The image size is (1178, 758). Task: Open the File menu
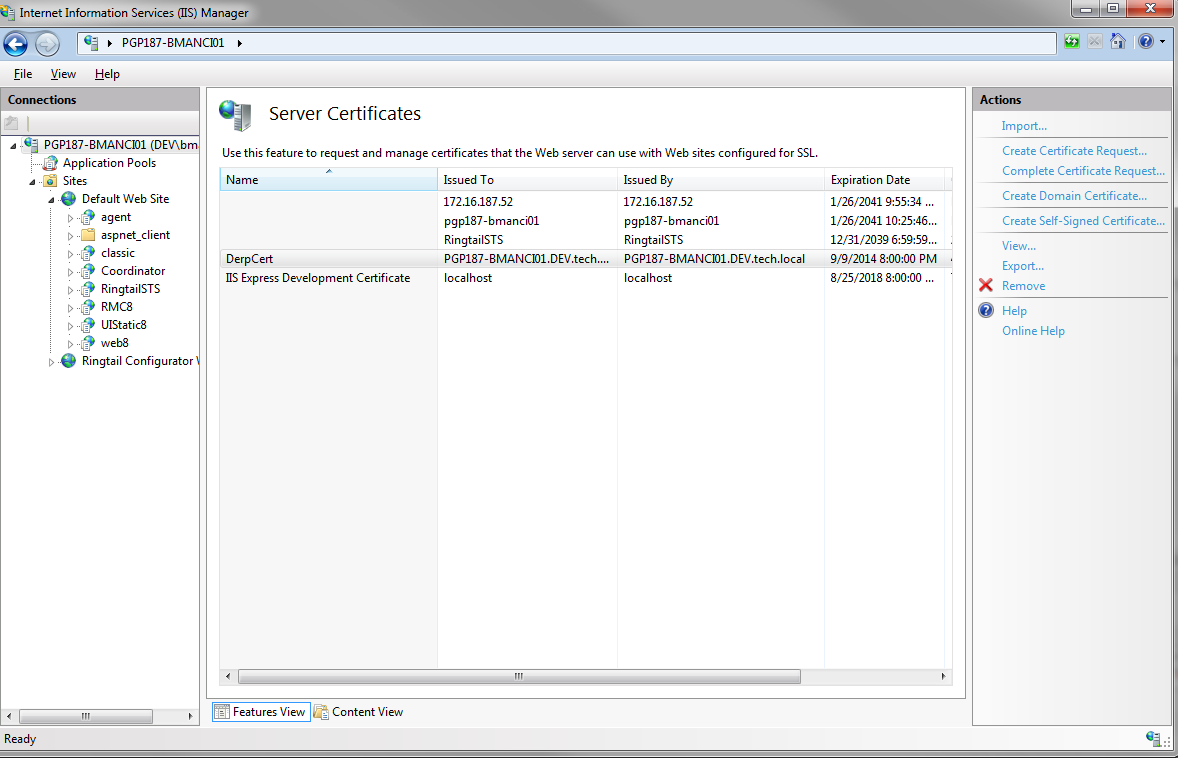(x=23, y=74)
